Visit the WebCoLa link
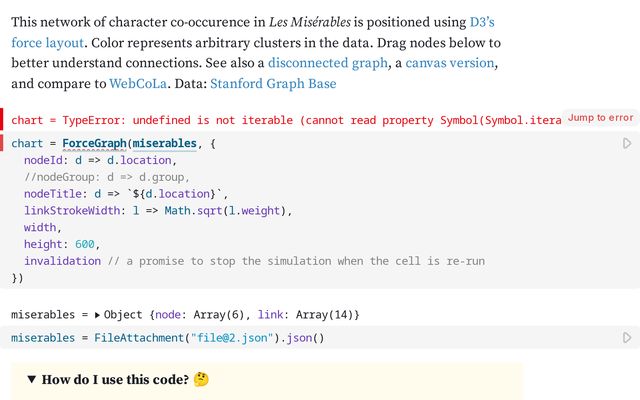The width and height of the screenshot is (640, 400). (x=138, y=84)
